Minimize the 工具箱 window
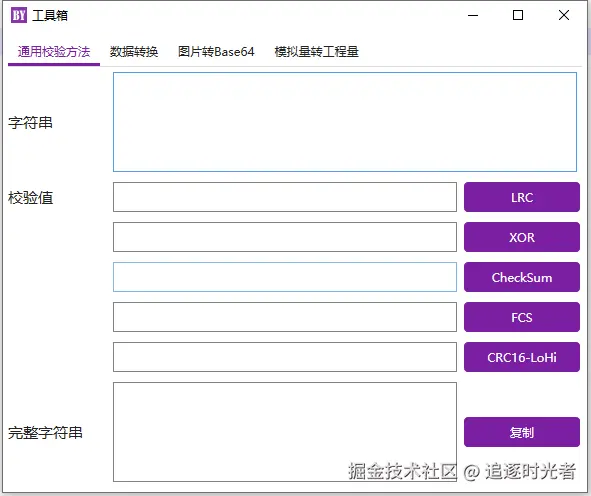 pyautogui.click(x=473, y=15)
